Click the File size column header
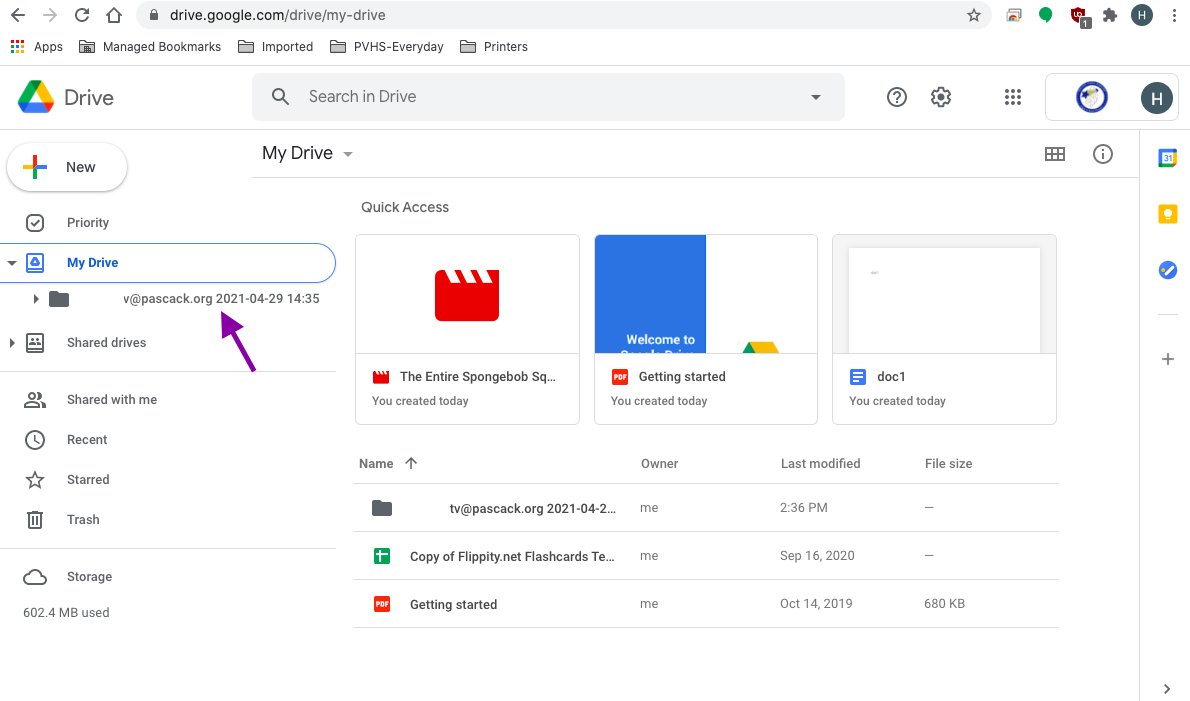Screen dimensions: 1190x701 (x=948, y=464)
